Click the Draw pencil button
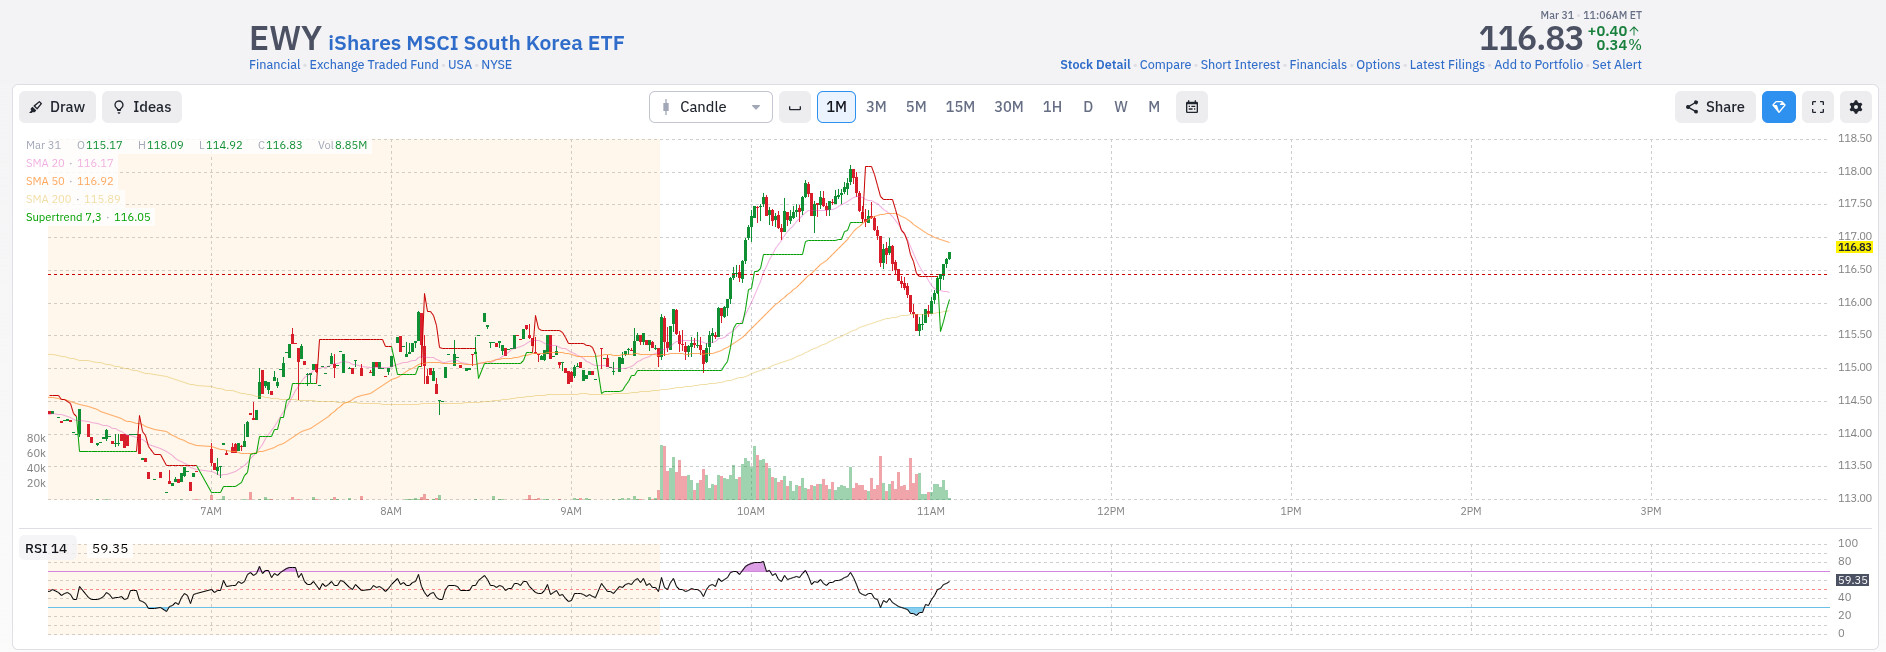This screenshot has width=1886, height=652. click(57, 107)
